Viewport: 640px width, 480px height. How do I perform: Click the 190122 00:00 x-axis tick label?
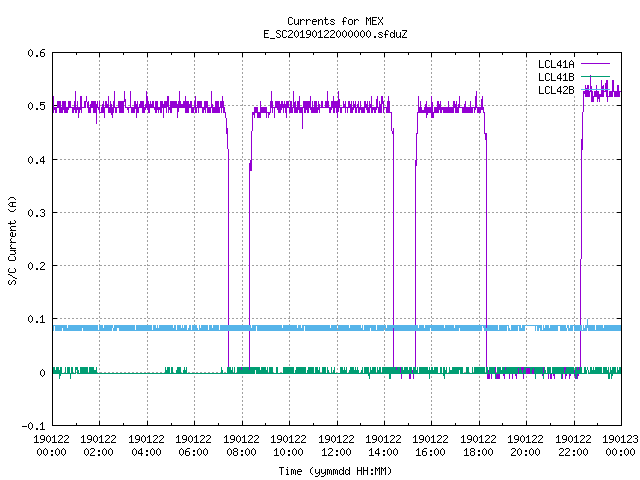click(x=51, y=446)
